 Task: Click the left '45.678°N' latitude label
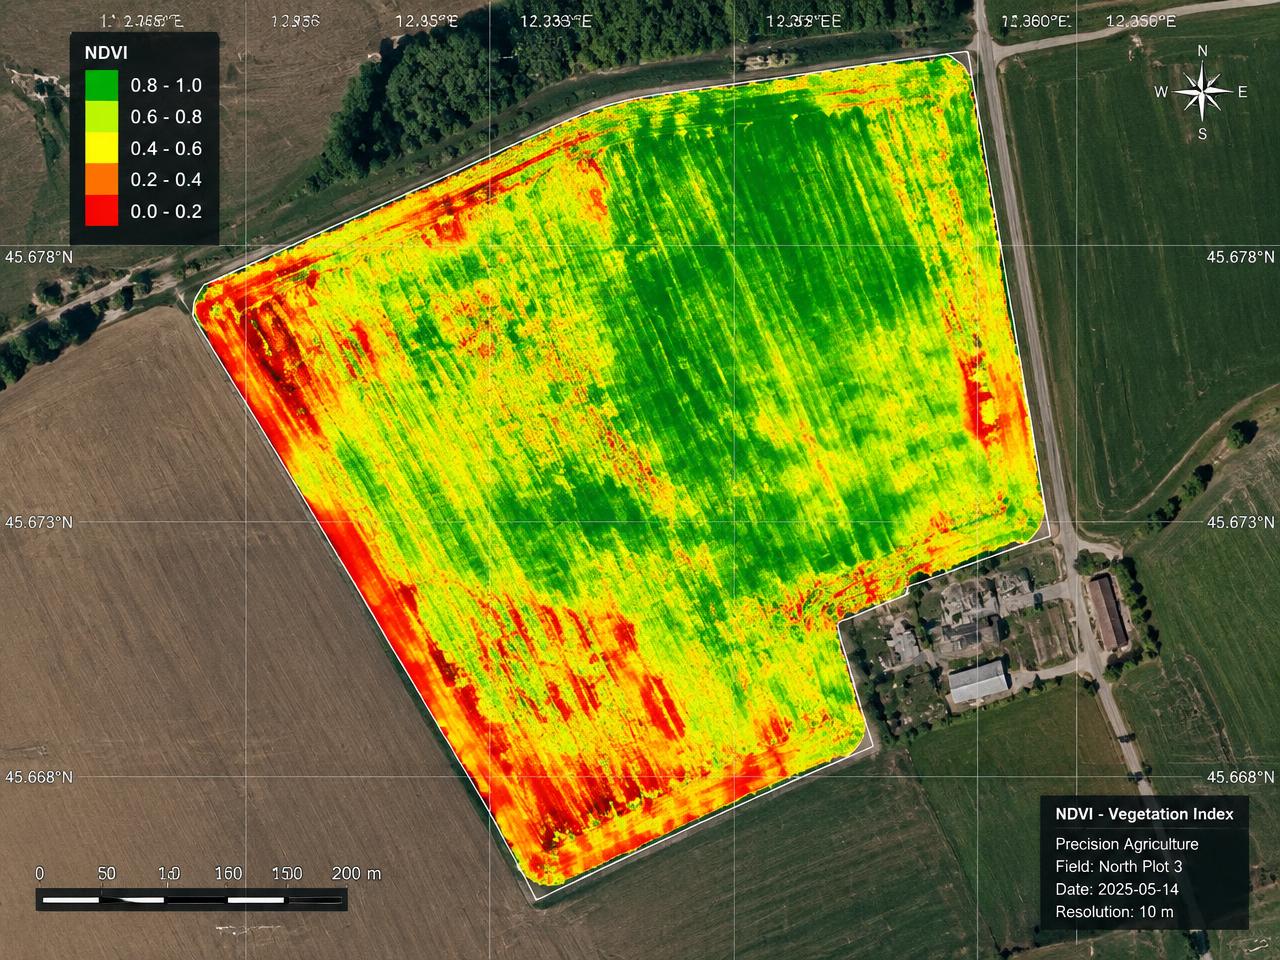click(x=40, y=257)
